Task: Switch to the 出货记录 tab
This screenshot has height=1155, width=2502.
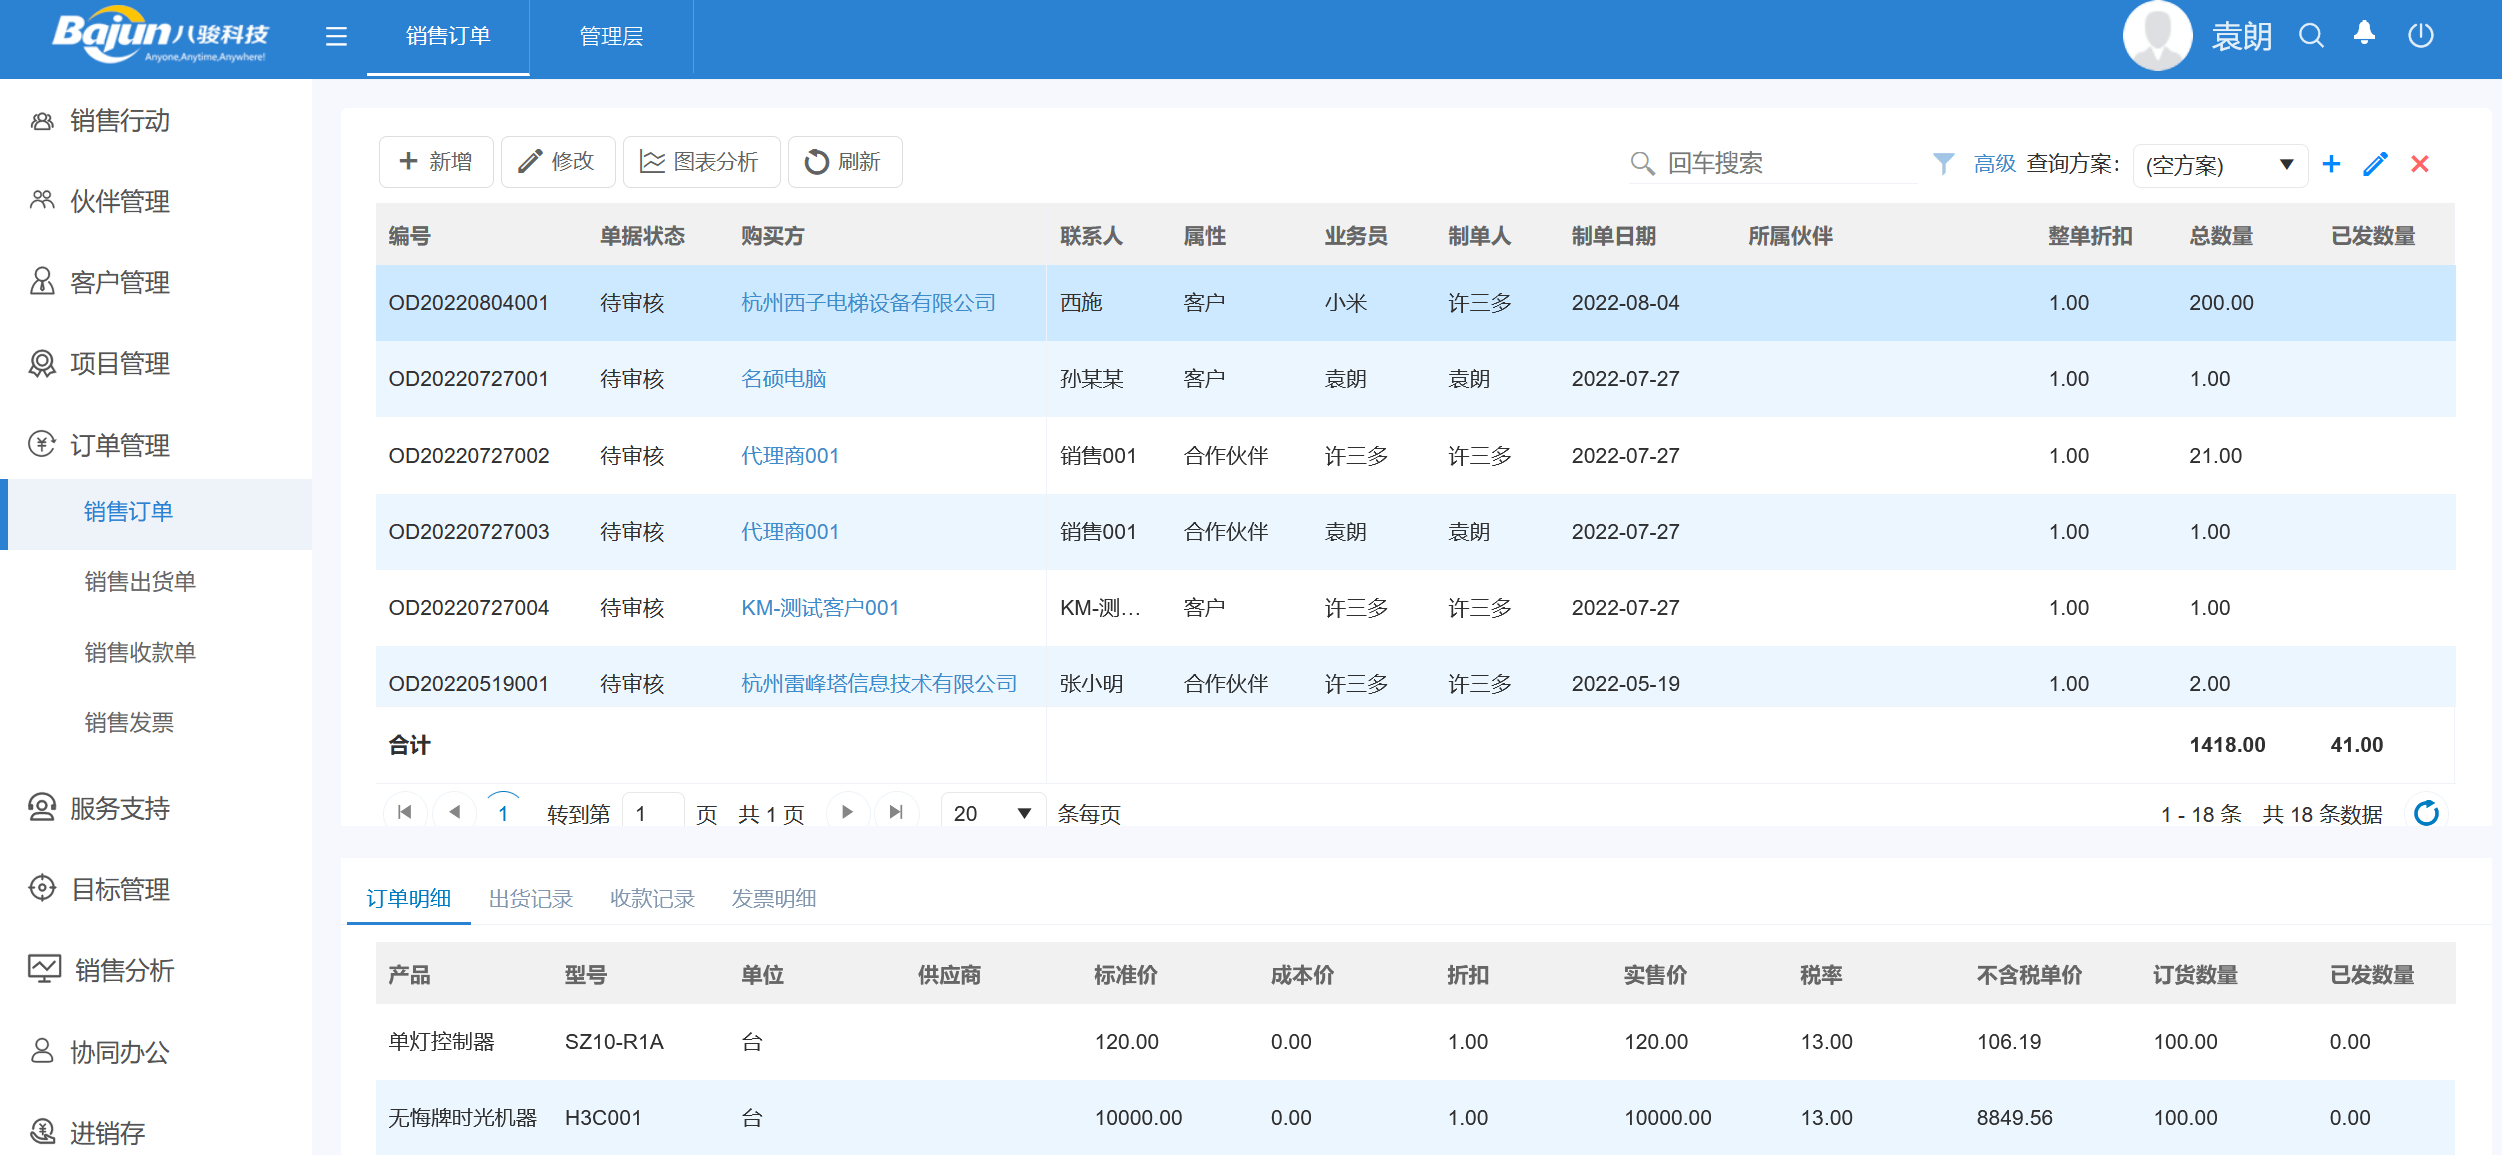Action: coord(531,898)
